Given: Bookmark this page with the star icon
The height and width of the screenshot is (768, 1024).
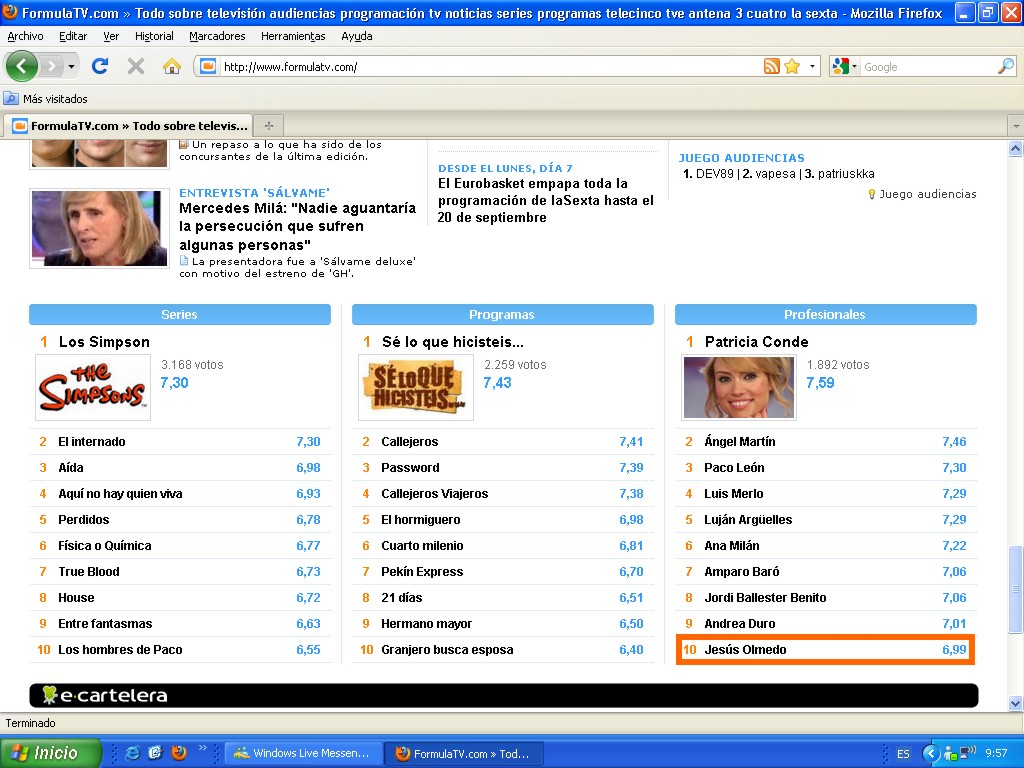Looking at the screenshot, I should tap(792, 67).
